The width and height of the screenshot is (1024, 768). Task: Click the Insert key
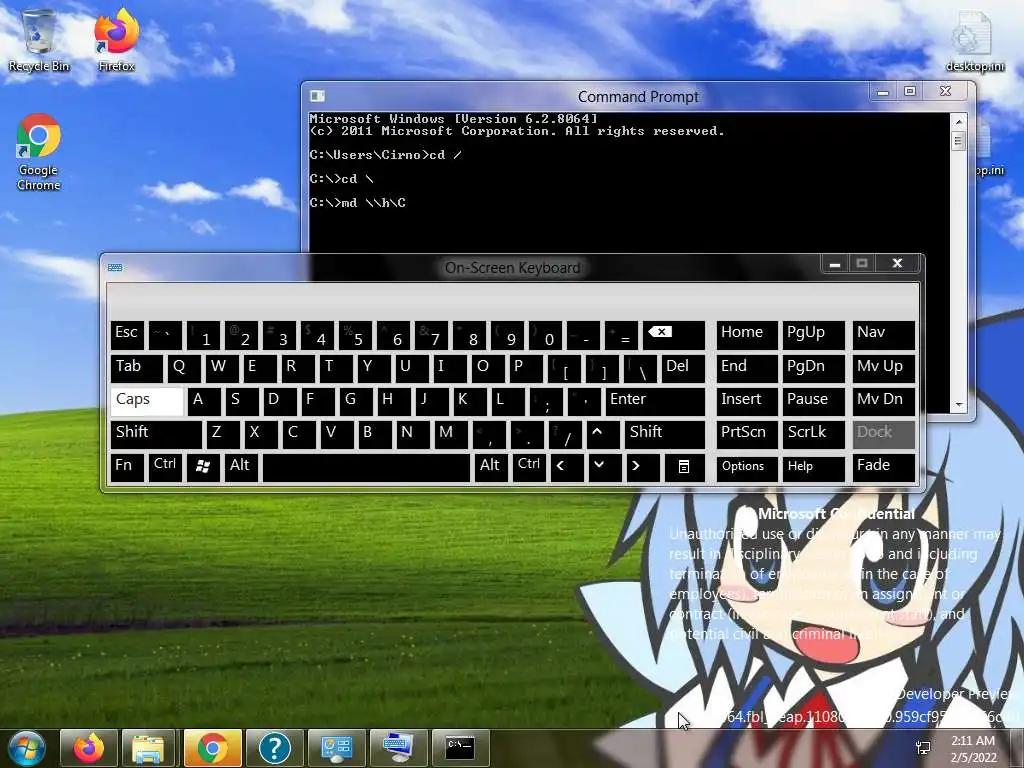pyautogui.click(x=747, y=401)
